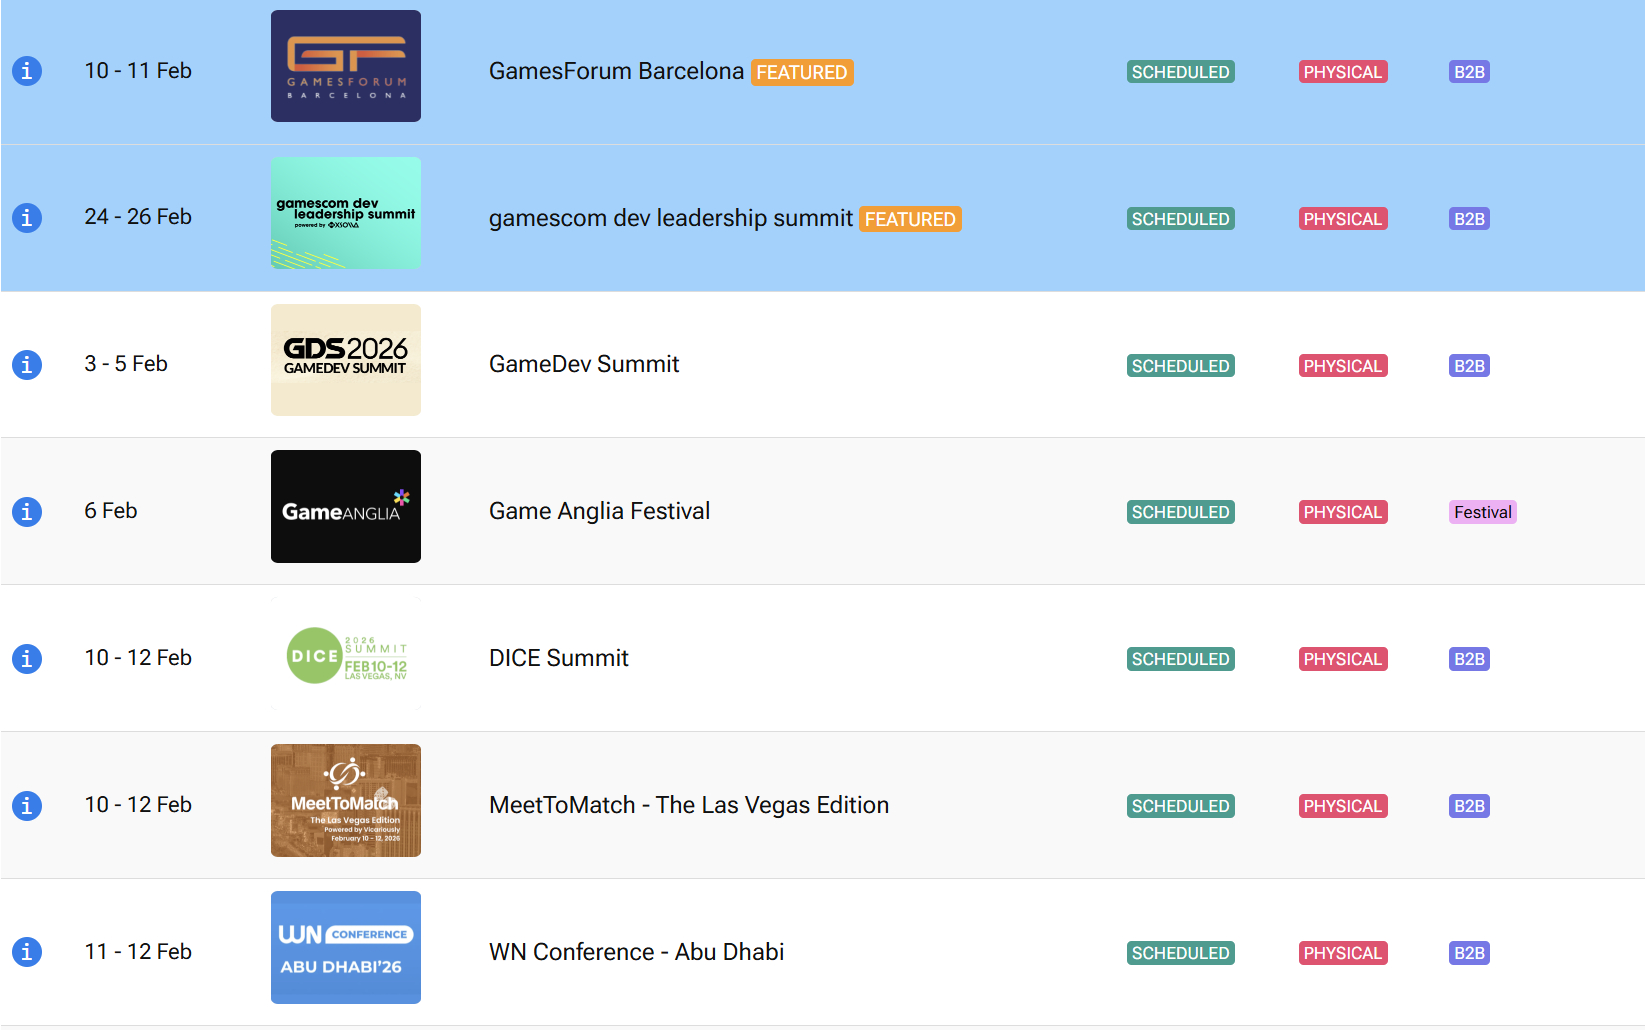Click the B2B tag on DICE Summit row

click(x=1469, y=659)
